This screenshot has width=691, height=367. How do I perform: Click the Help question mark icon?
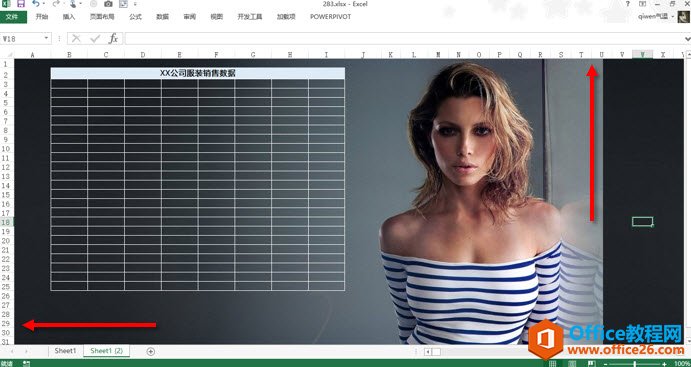click(x=628, y=4)
